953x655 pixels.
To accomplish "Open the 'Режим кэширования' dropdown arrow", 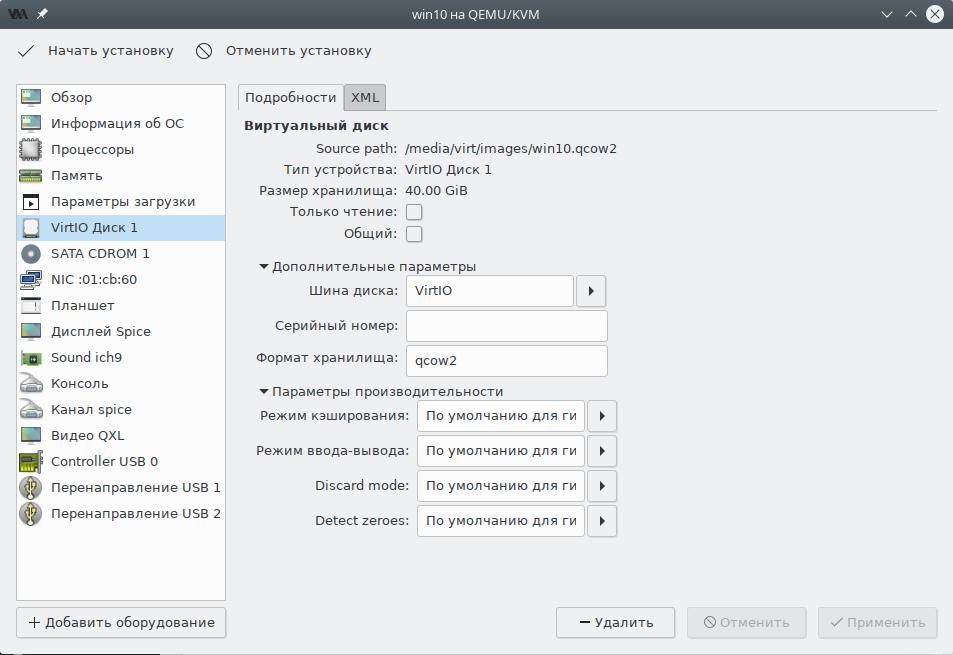I will point(601,416).
